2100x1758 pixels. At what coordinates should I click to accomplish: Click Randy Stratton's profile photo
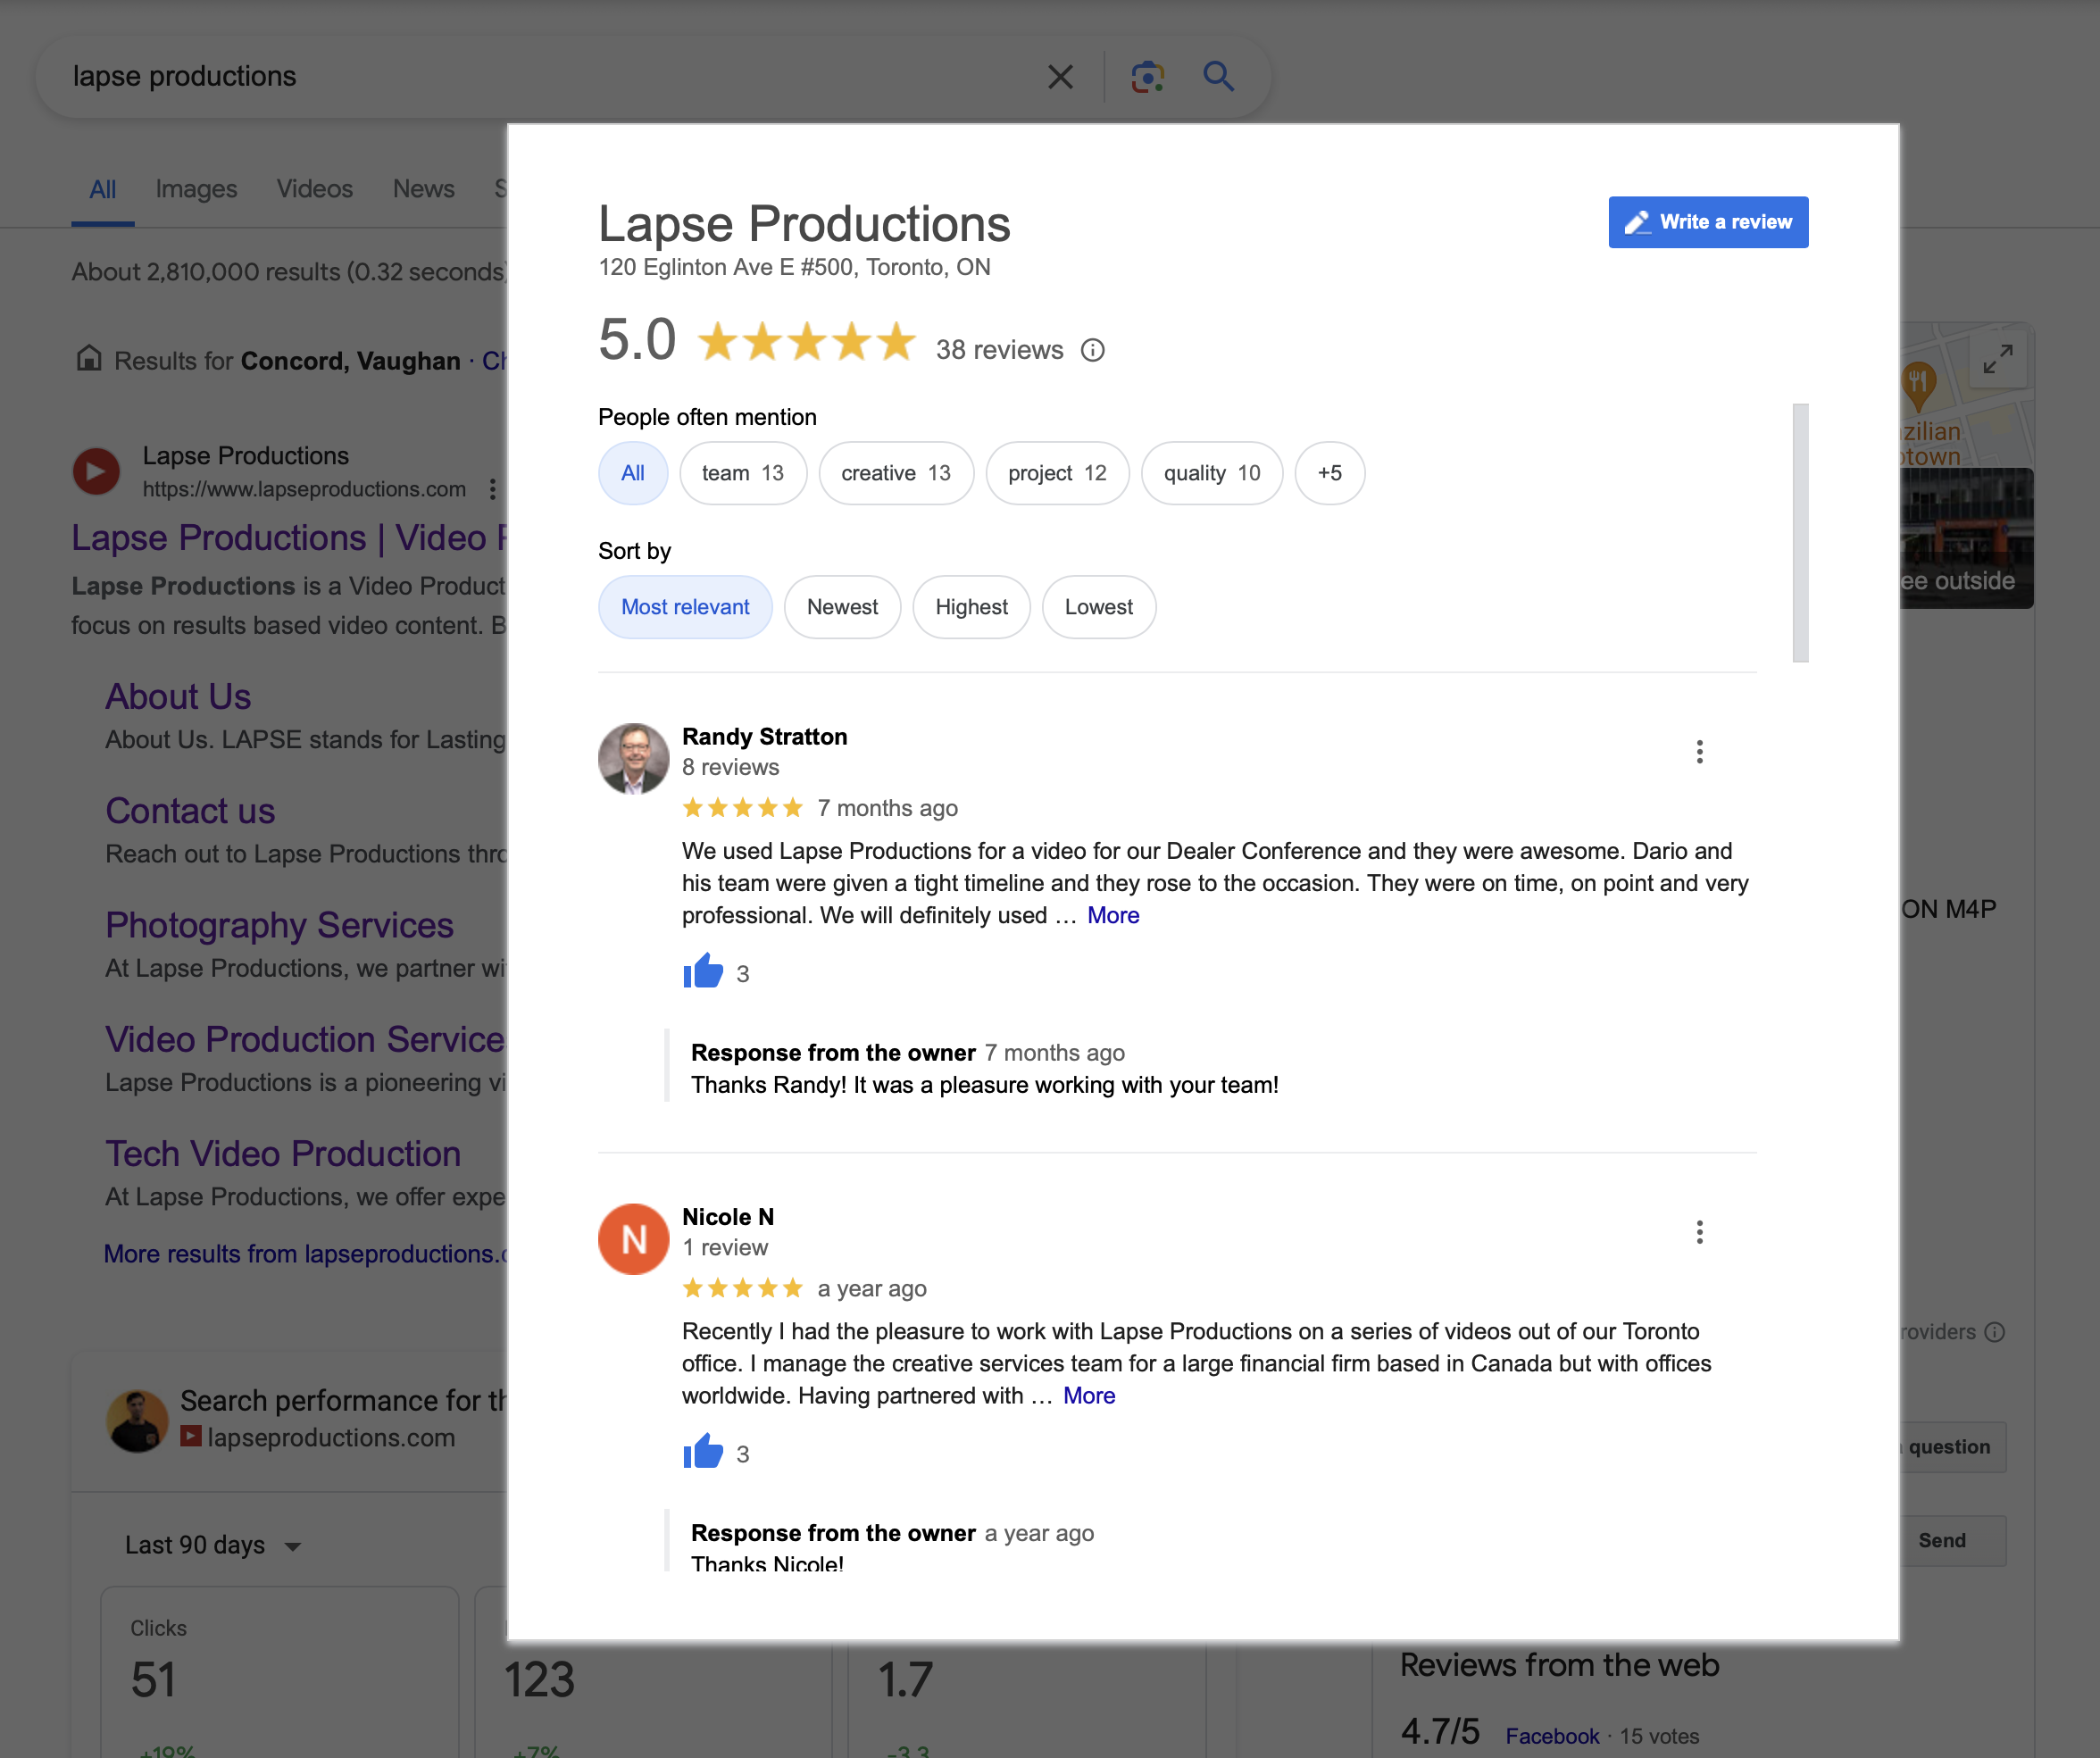633,758
